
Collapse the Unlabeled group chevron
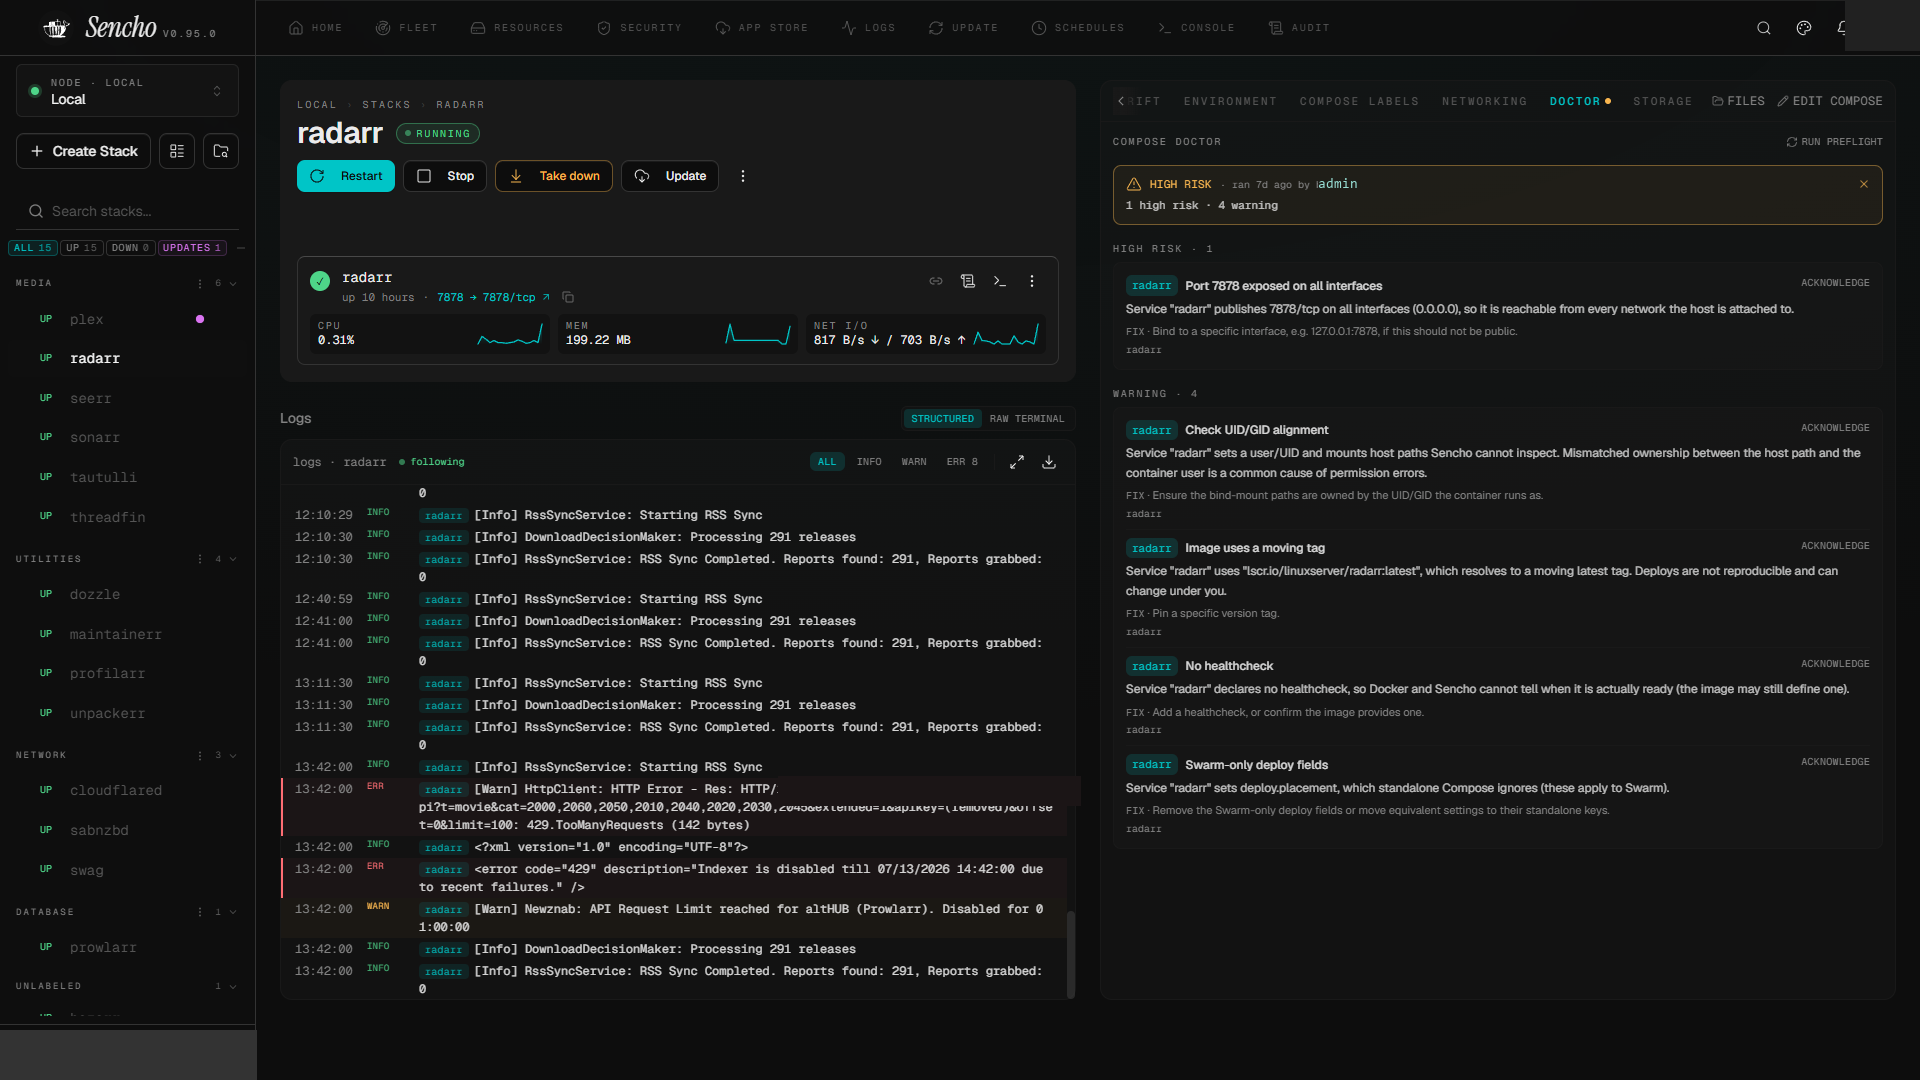pyautogui.click(x=233, y=986)
